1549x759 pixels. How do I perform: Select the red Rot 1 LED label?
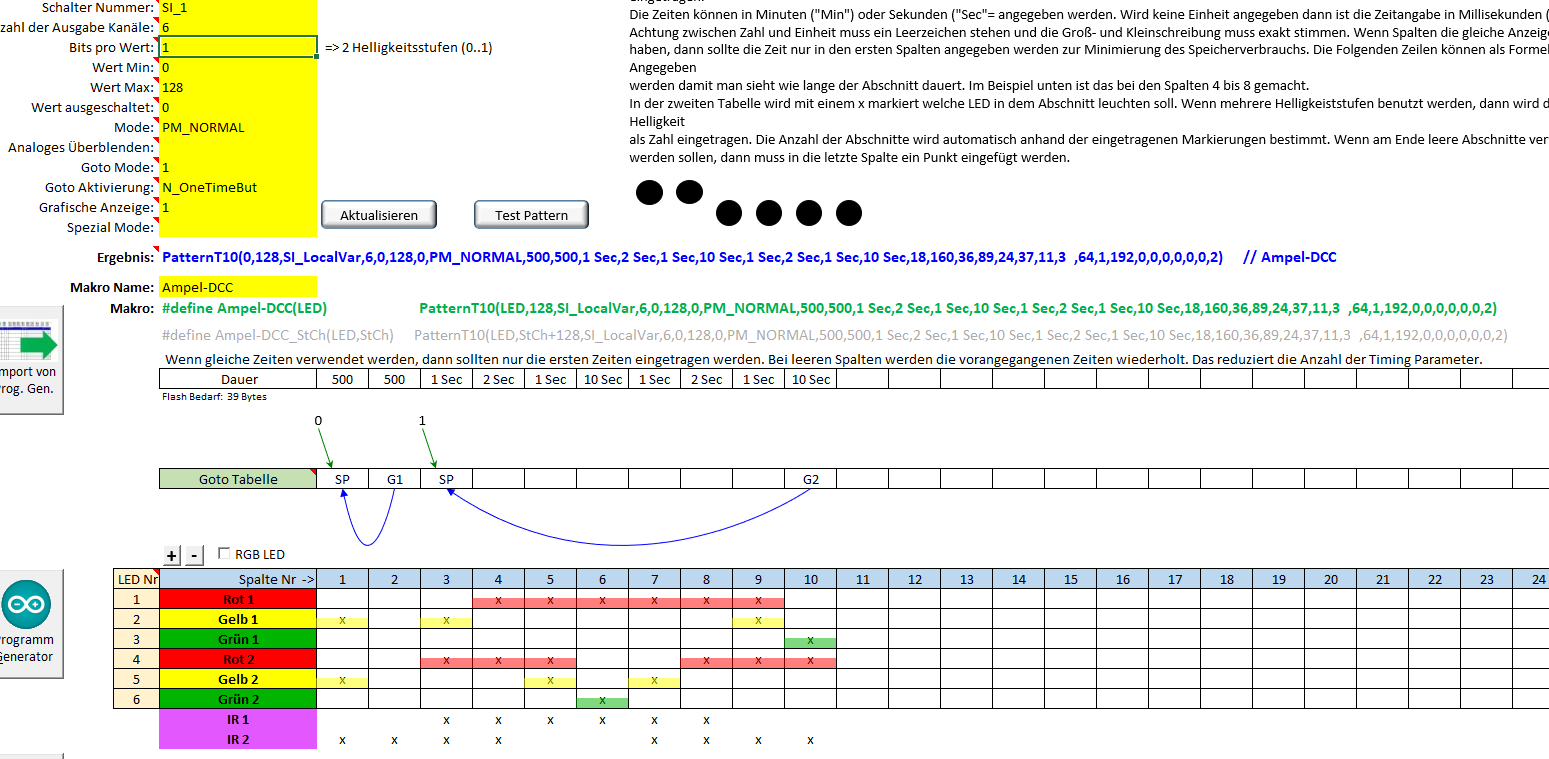click(238, 599)
